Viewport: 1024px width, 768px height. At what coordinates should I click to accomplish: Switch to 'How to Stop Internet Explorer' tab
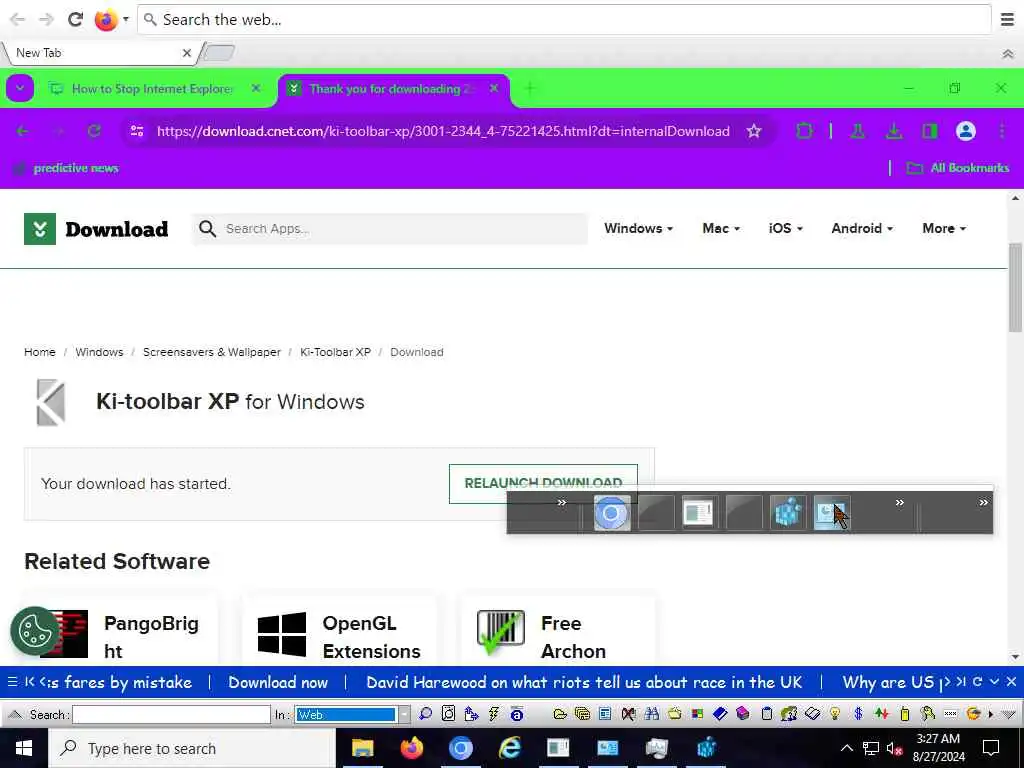tap(155, 89)
